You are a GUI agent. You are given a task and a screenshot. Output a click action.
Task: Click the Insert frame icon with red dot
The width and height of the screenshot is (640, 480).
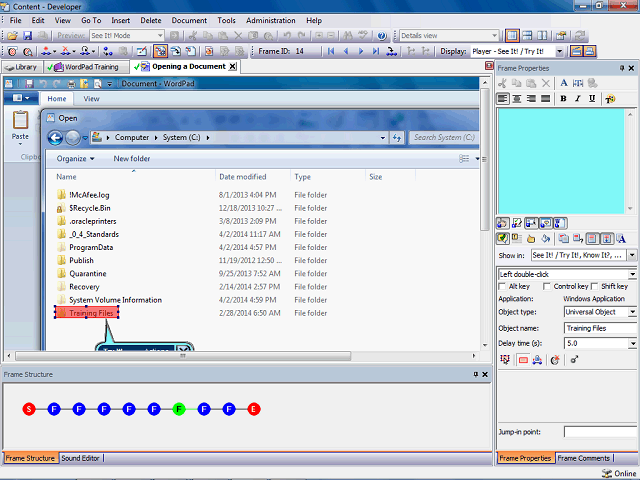pos(46,51)
